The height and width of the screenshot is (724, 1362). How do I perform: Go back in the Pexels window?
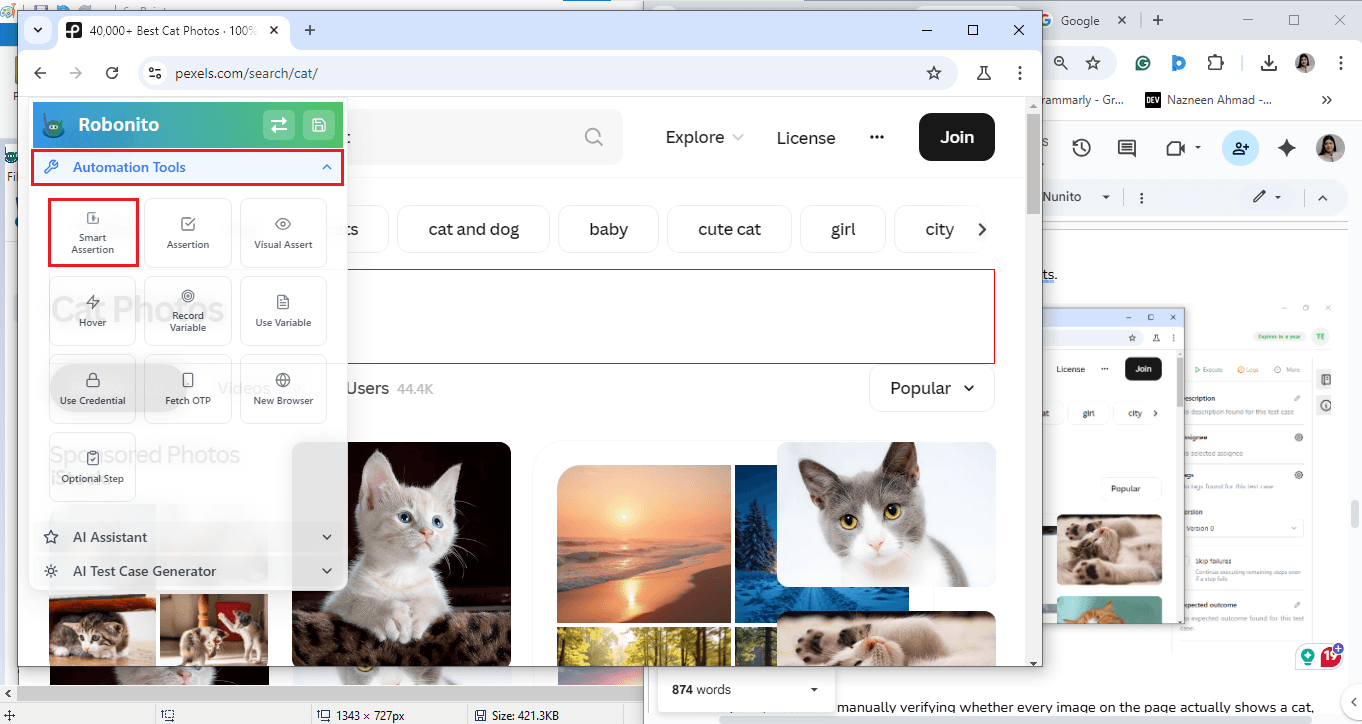click(40, 73)
